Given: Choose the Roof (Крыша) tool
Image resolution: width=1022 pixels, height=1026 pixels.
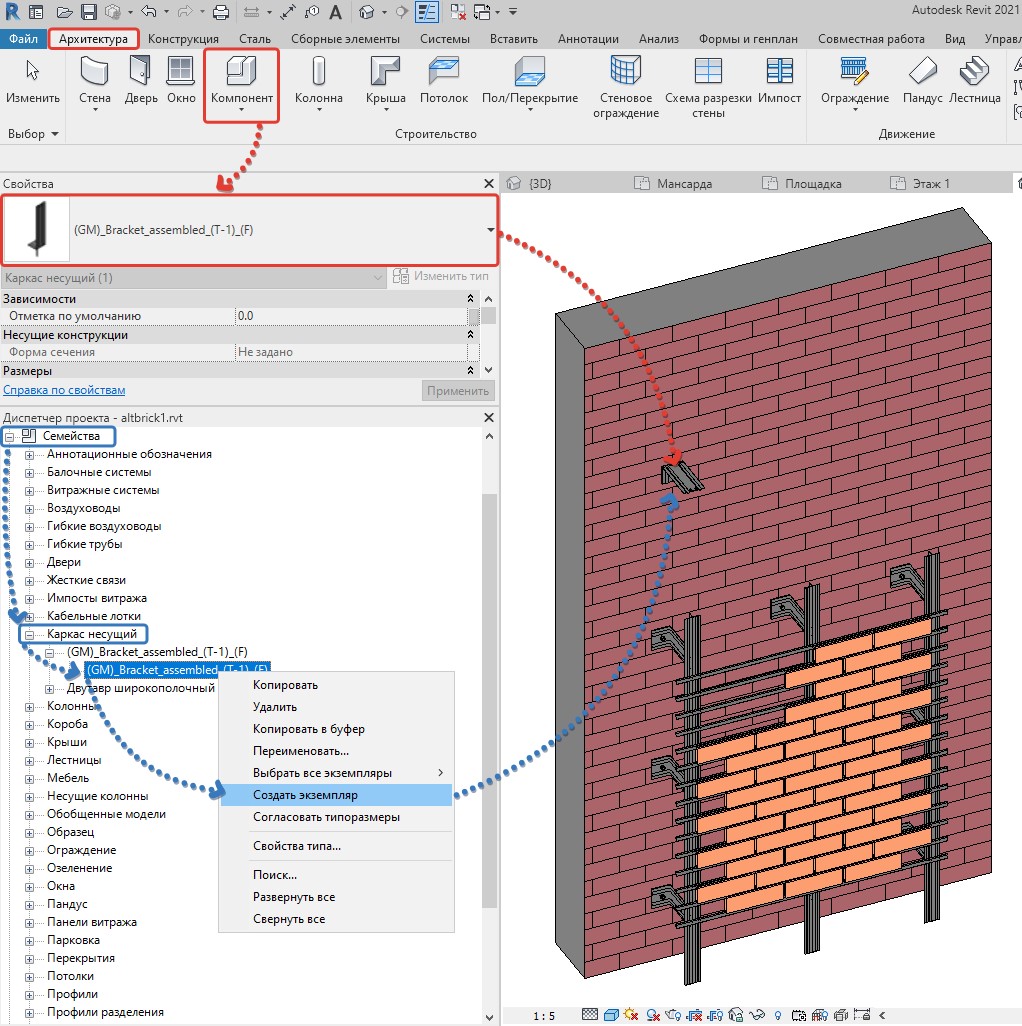Looking at the screenshot, I should pos(385,73).
